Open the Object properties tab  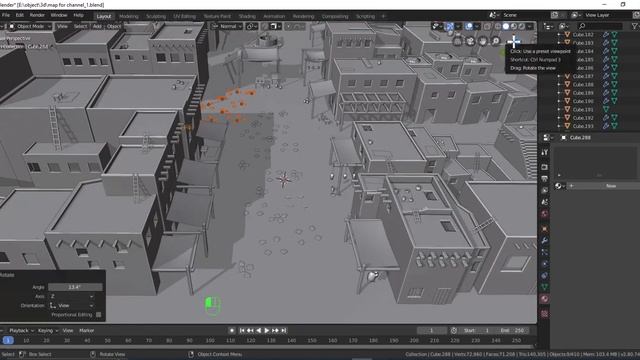pos(544,229)
